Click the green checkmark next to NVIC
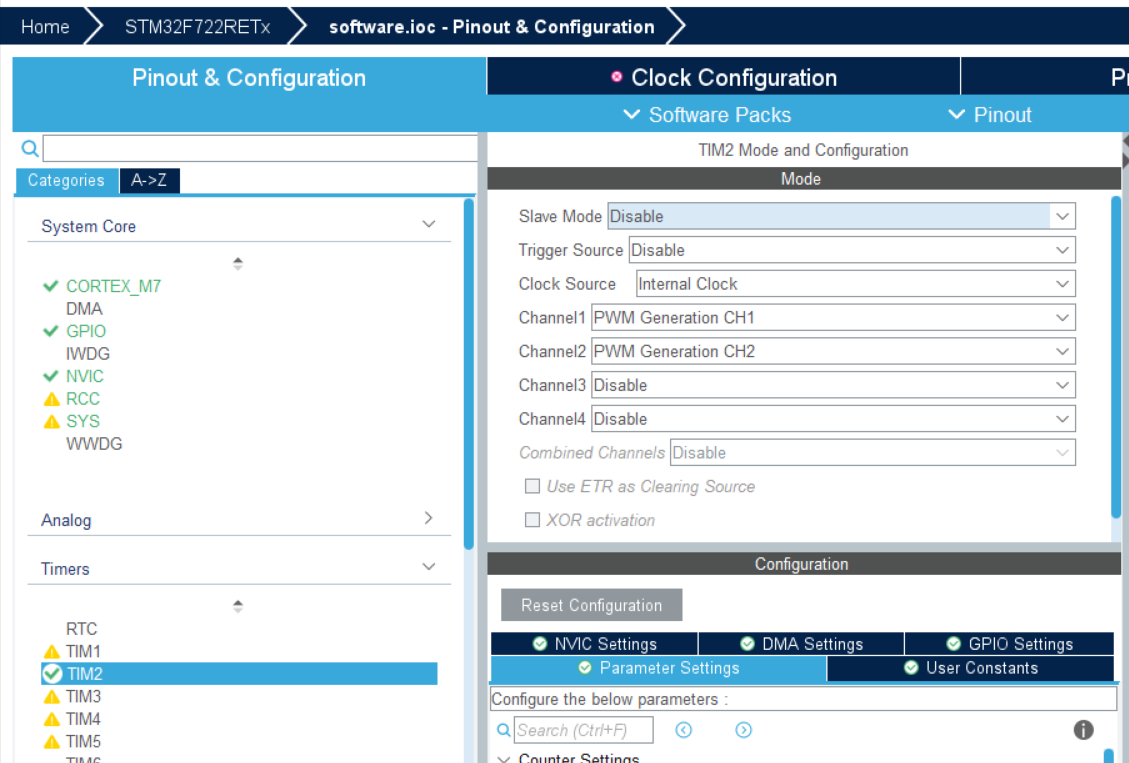 pyautogui.click(x=50, y=376)
